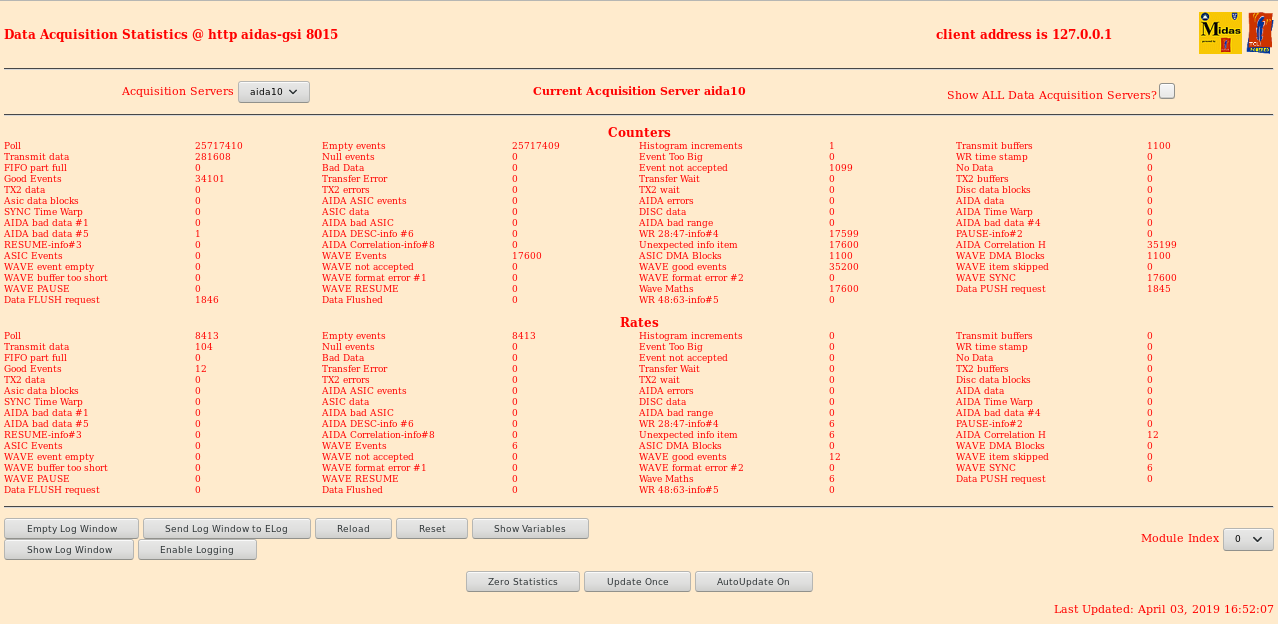Turn on Enable Logging

coord(197,550)
